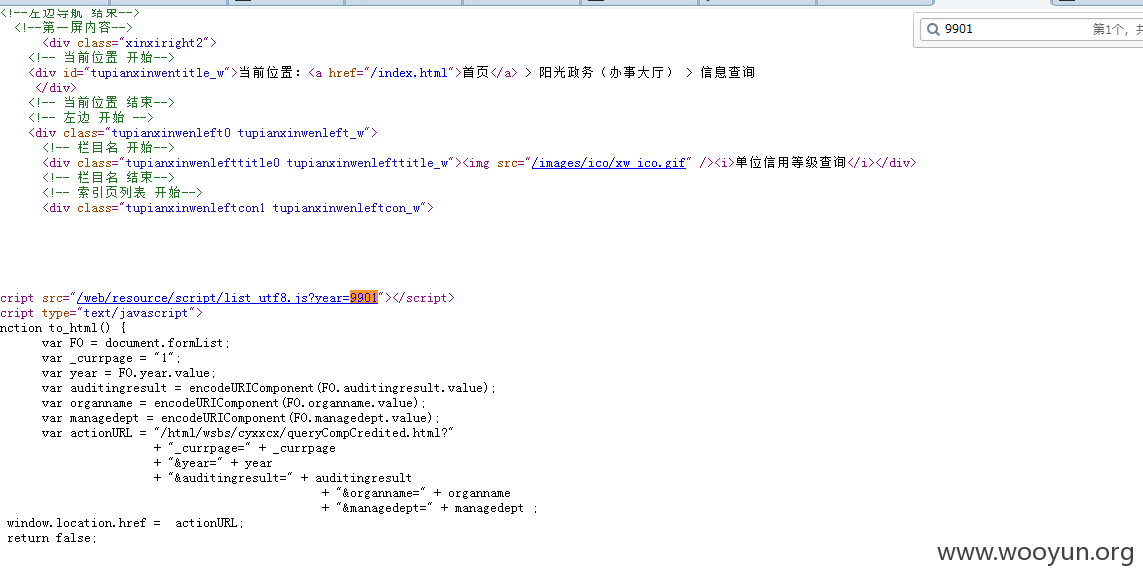The height and width of the screenshot is (581, 1143).
Task: Click the queryCompCredited.html actionURL string
Action: pos(304,433)
